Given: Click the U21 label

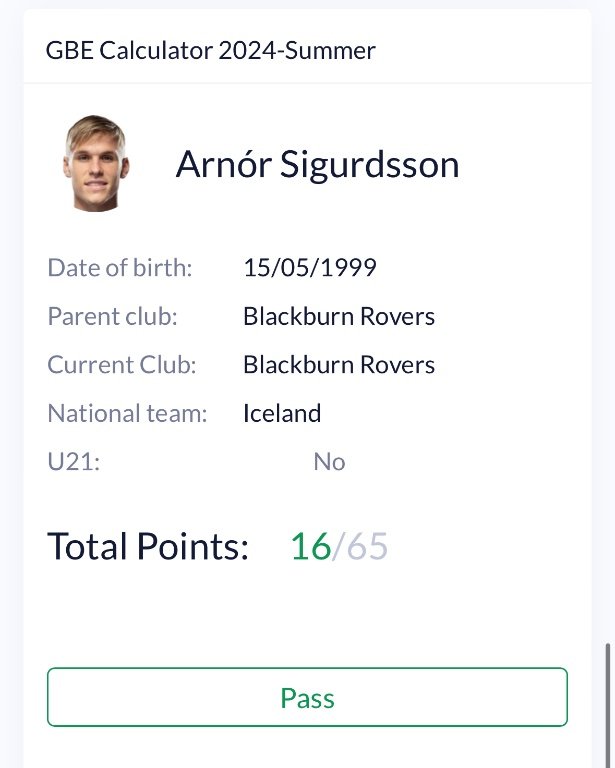Looking at the screenshot, I should point(74,461).
